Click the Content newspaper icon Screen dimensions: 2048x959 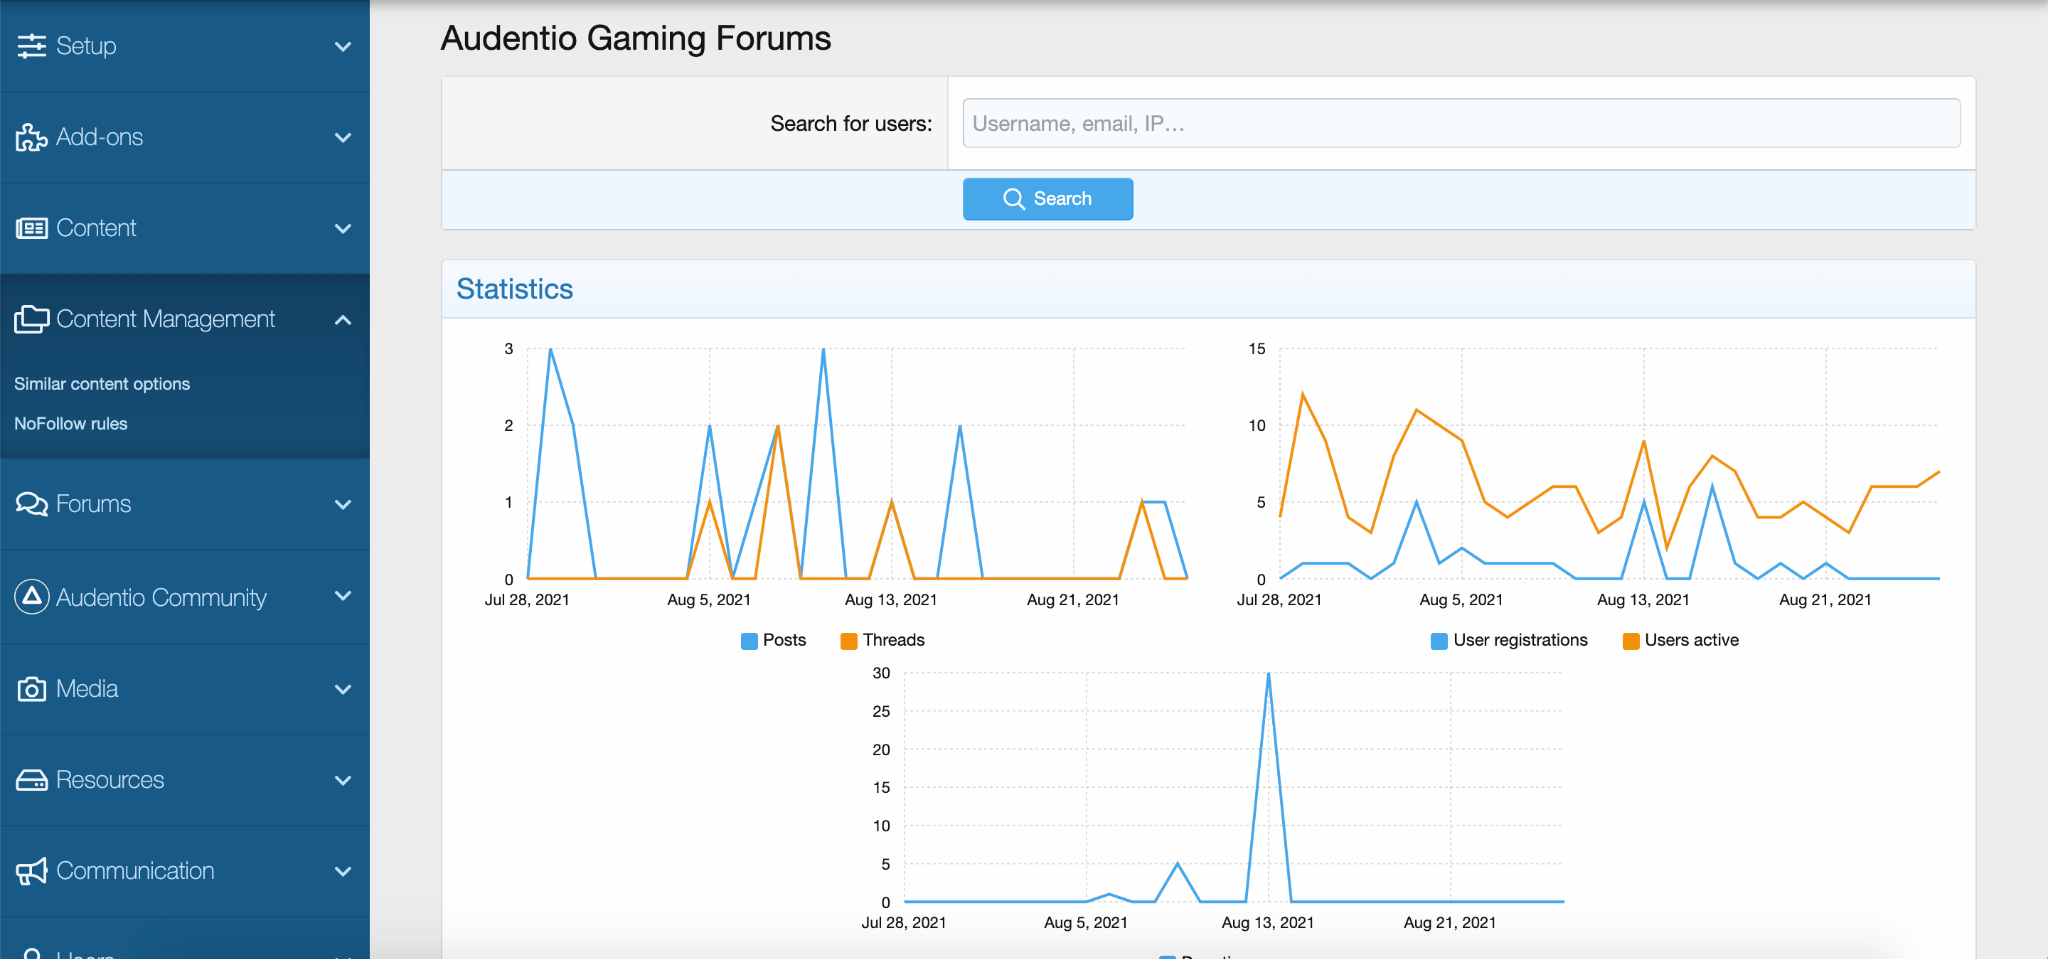(x=31, y=229)
